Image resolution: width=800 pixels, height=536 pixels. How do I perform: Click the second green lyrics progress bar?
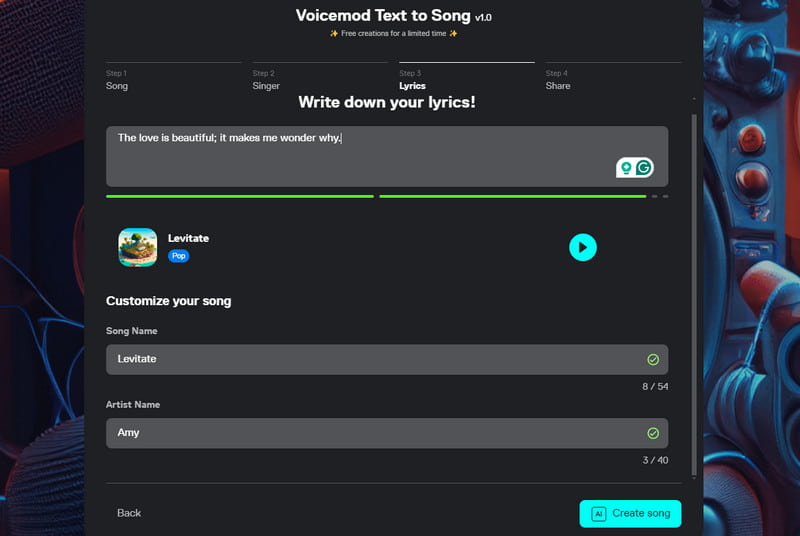tap(512, 196)
